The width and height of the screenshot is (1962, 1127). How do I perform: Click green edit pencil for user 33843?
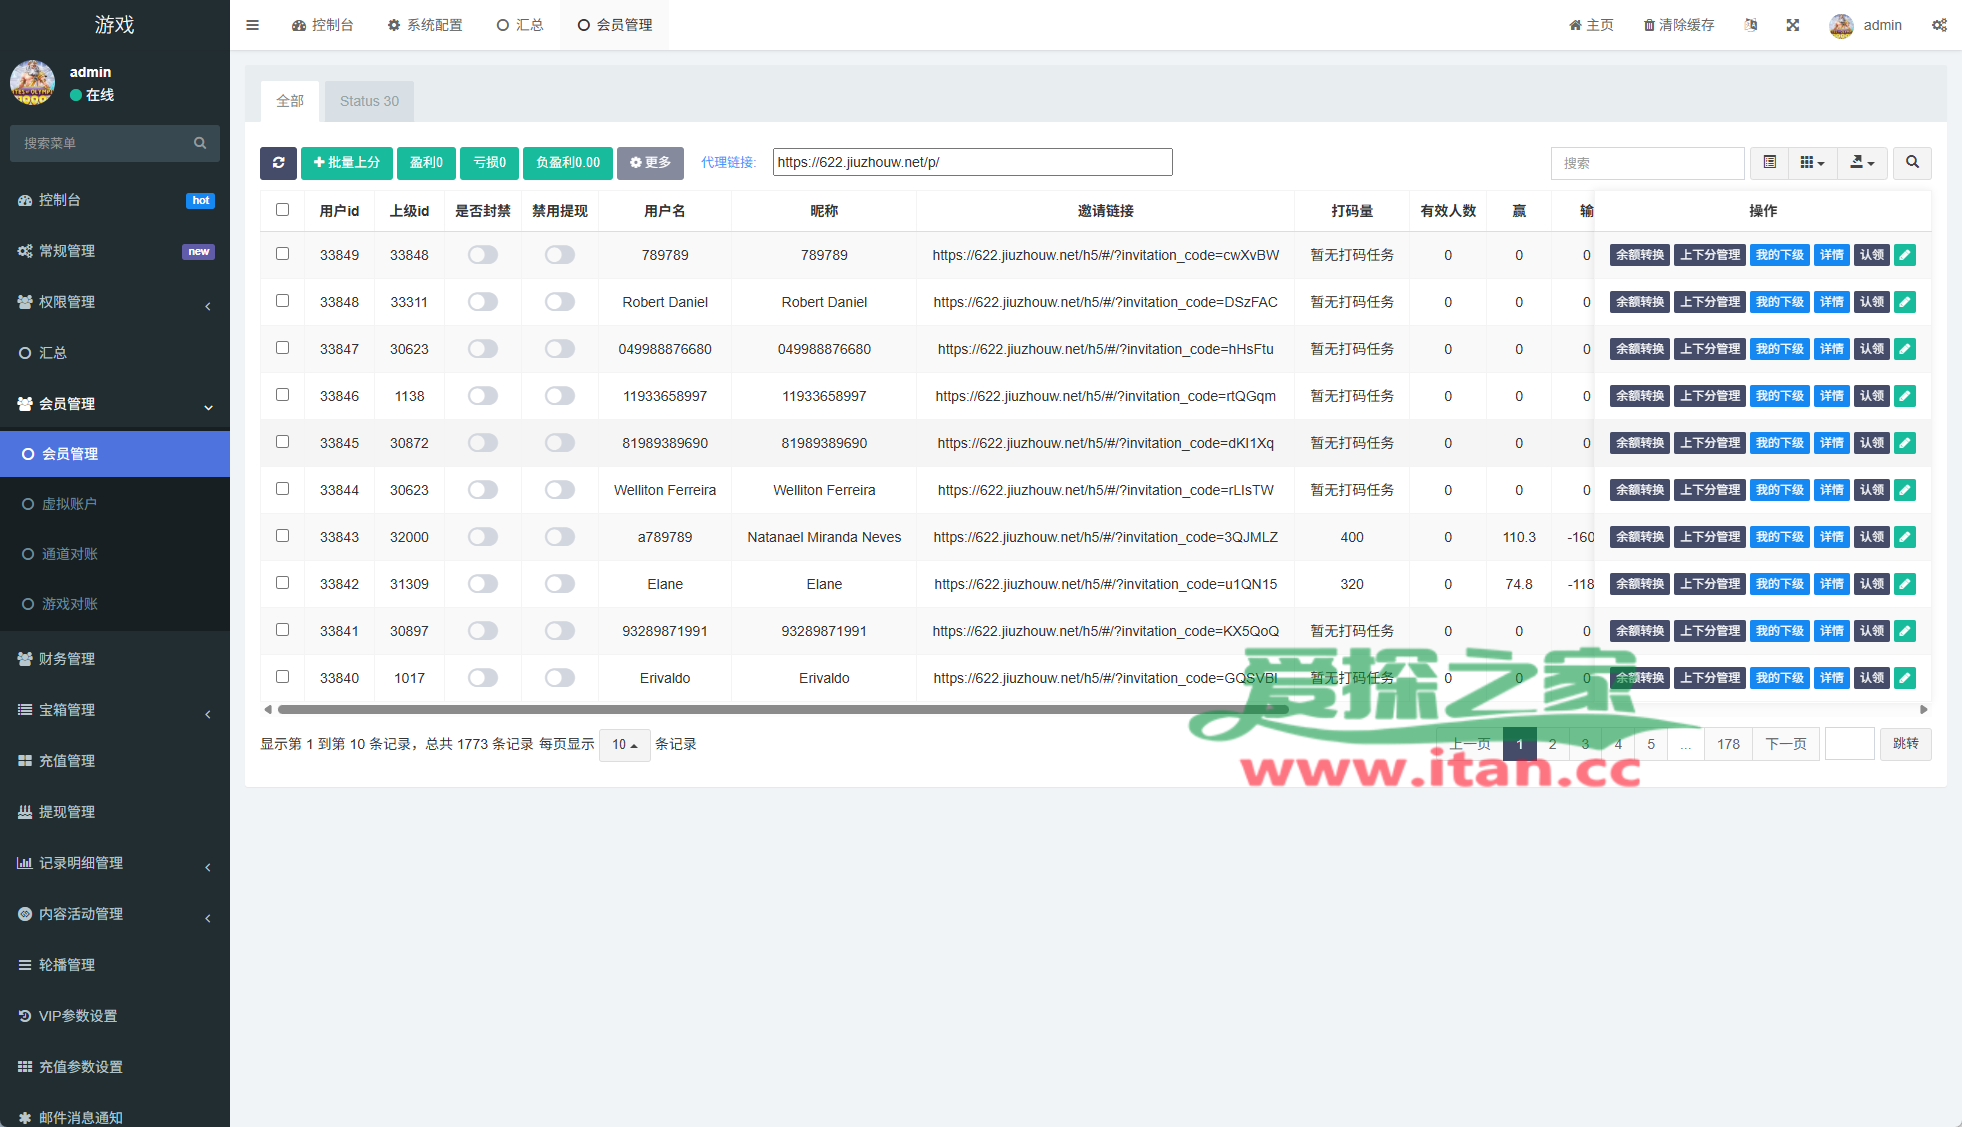(x=1905, y=537)
